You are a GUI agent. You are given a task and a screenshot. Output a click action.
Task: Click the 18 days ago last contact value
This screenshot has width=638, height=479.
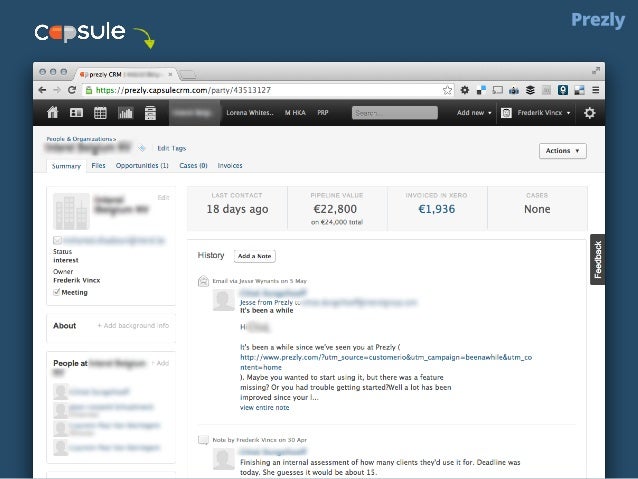(x=237, y=209)
